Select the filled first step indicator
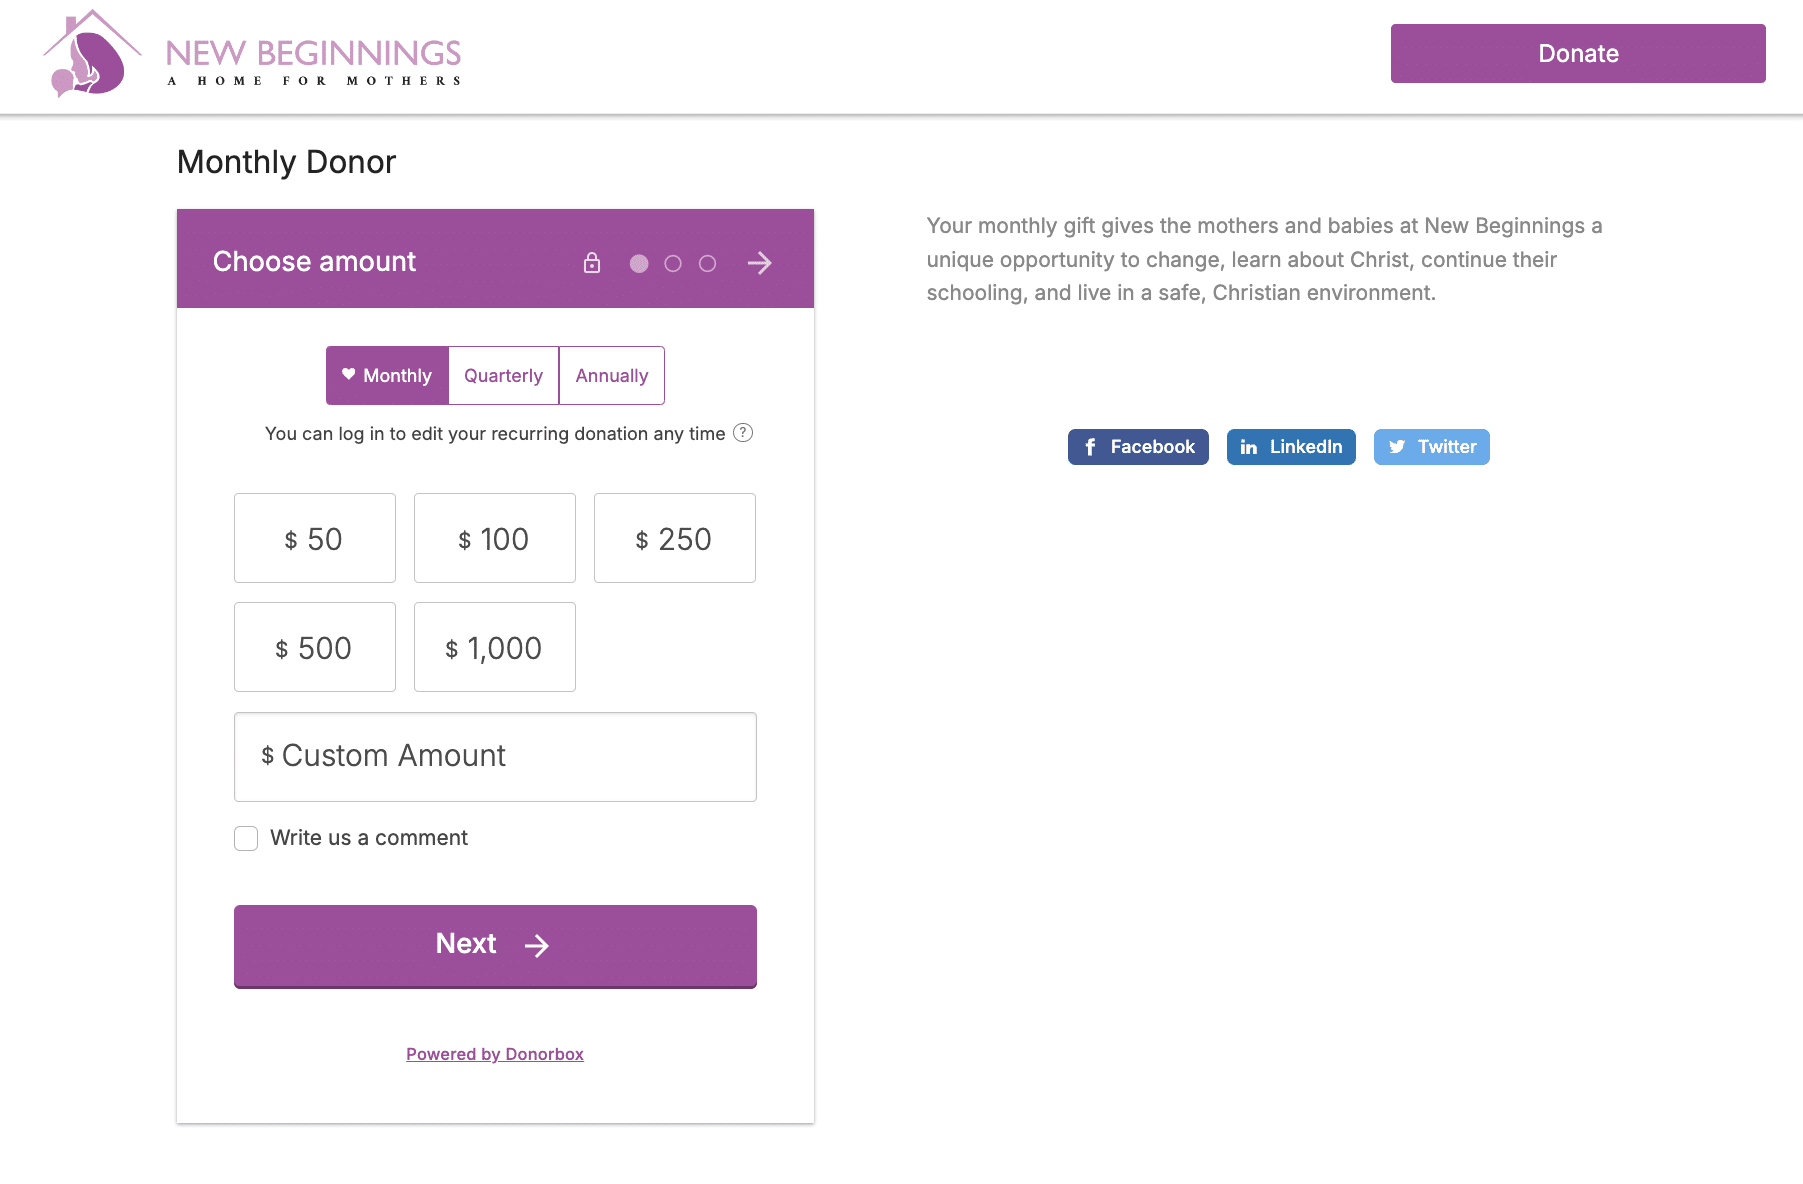 click(x=639, y=263)
